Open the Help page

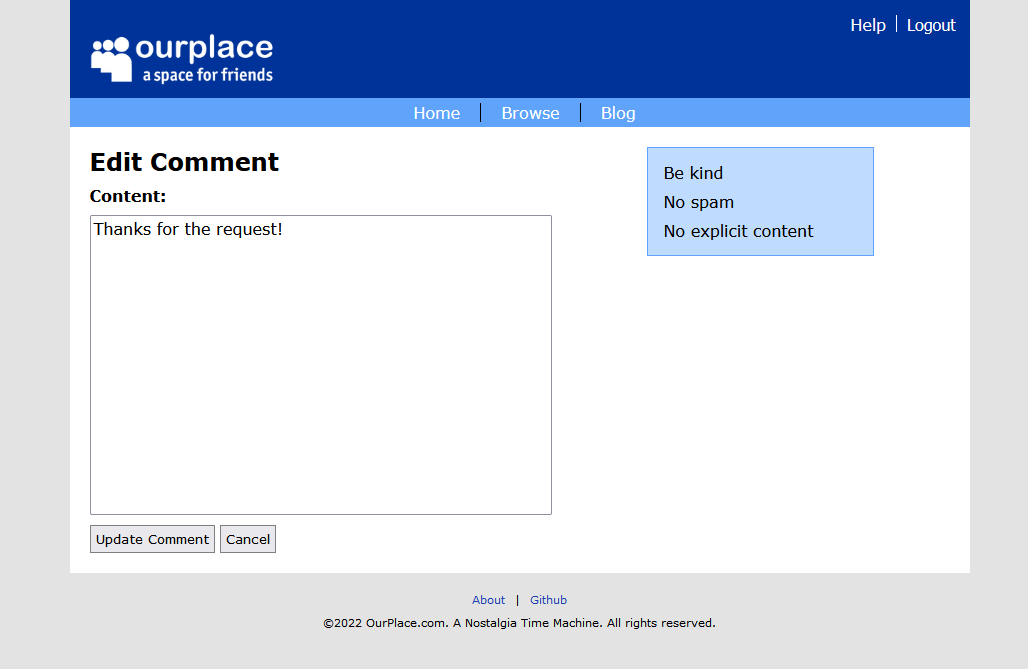tap(867, 25)
